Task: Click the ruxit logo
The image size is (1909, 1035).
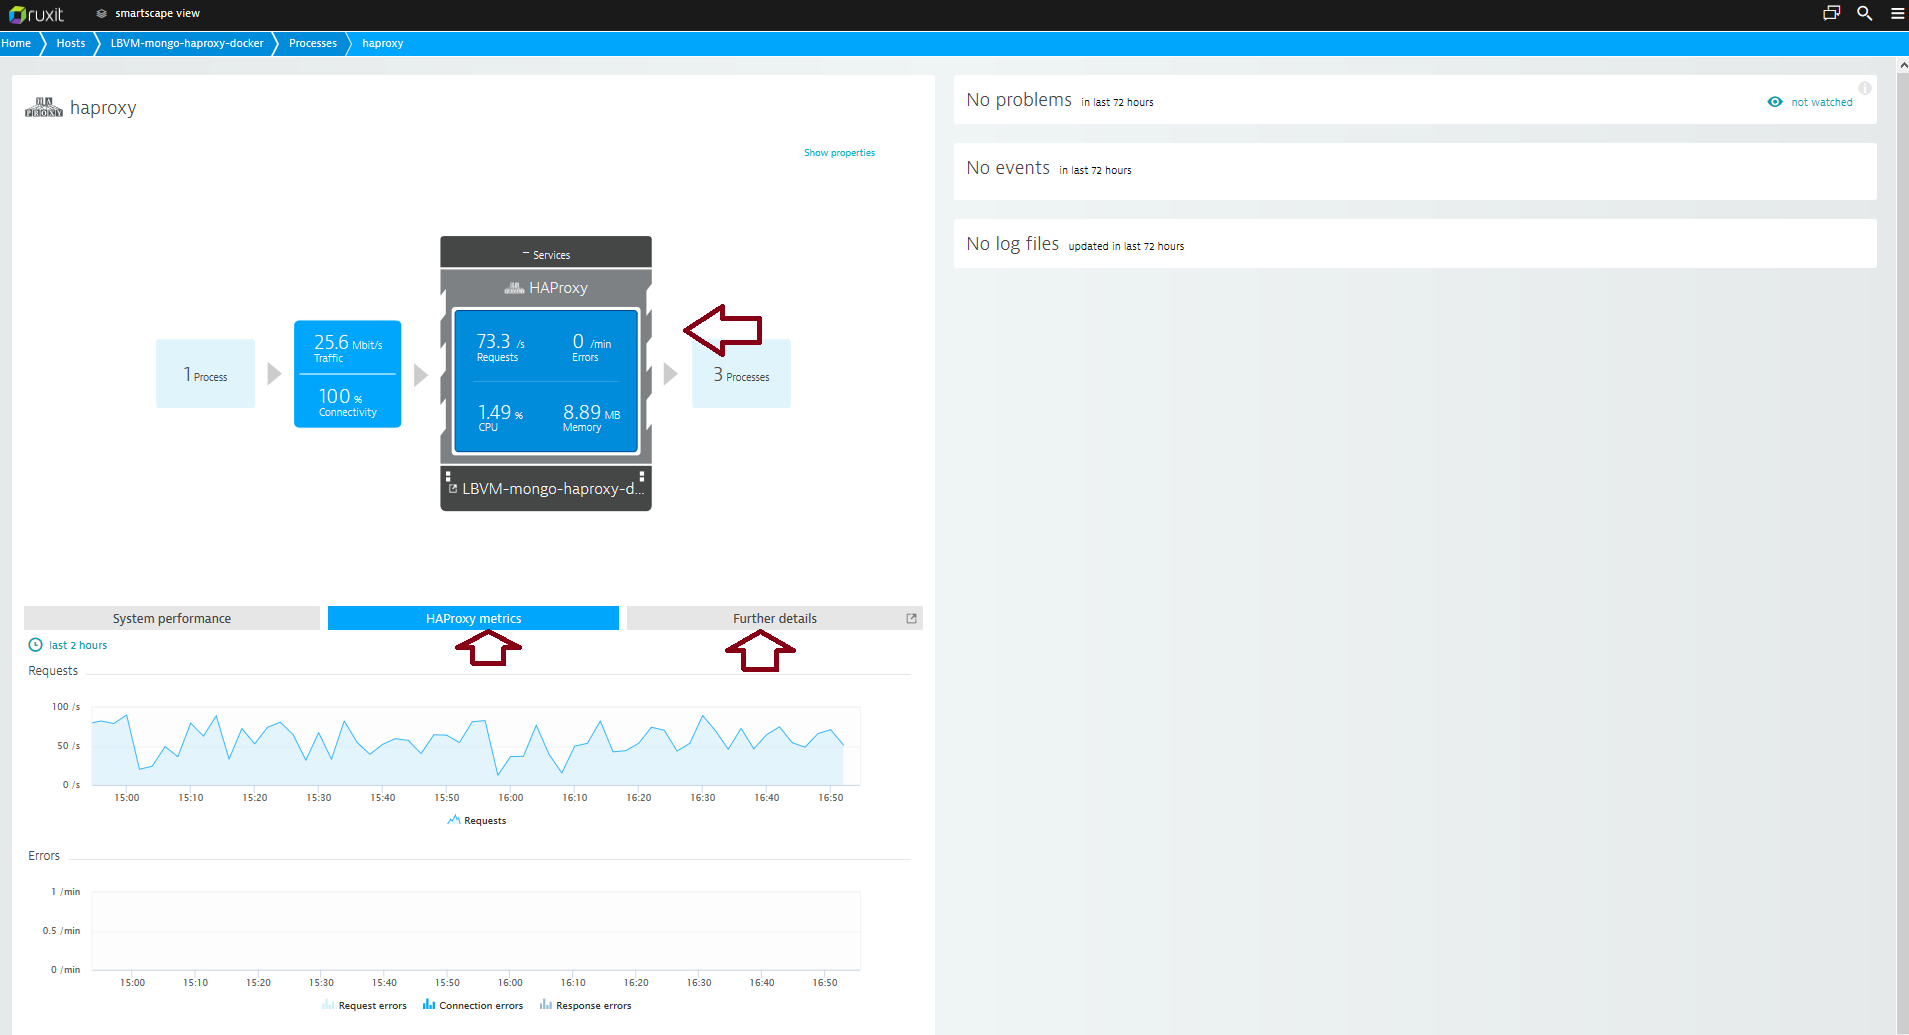Action: 36,14
